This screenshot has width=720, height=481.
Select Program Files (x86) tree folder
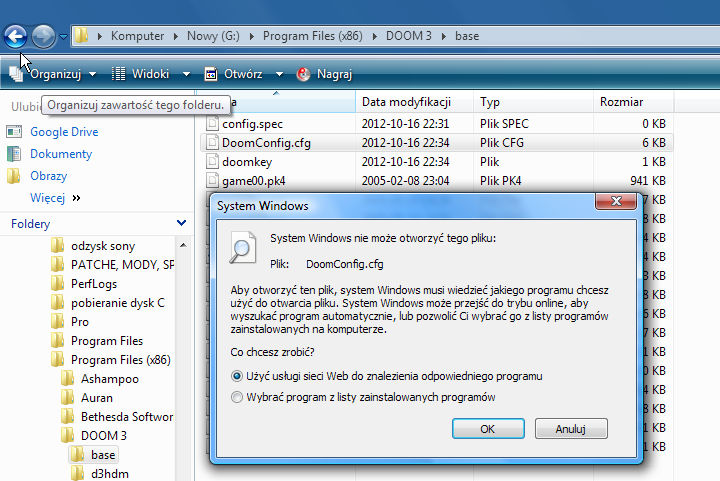coord(121,360)
